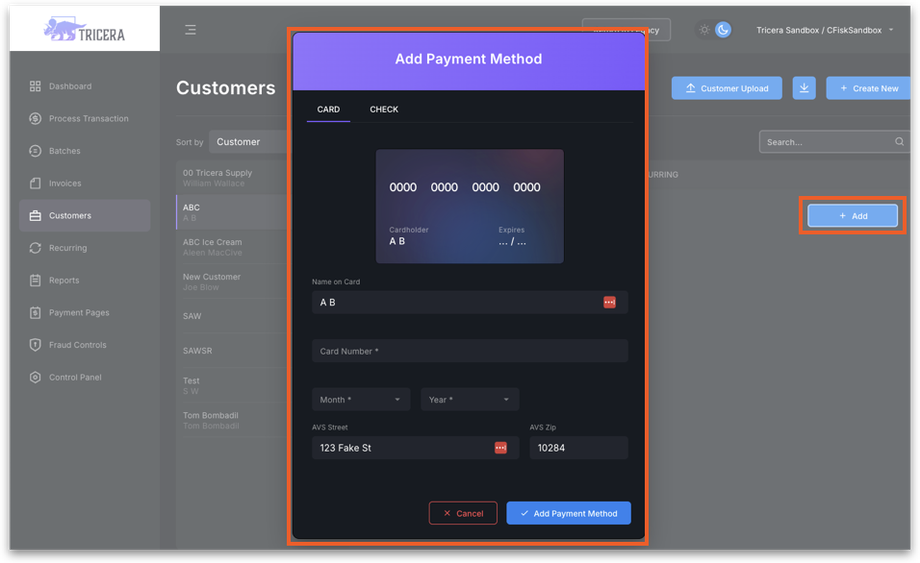Confirm with Add Payment Method button

[x=569, y=513]
